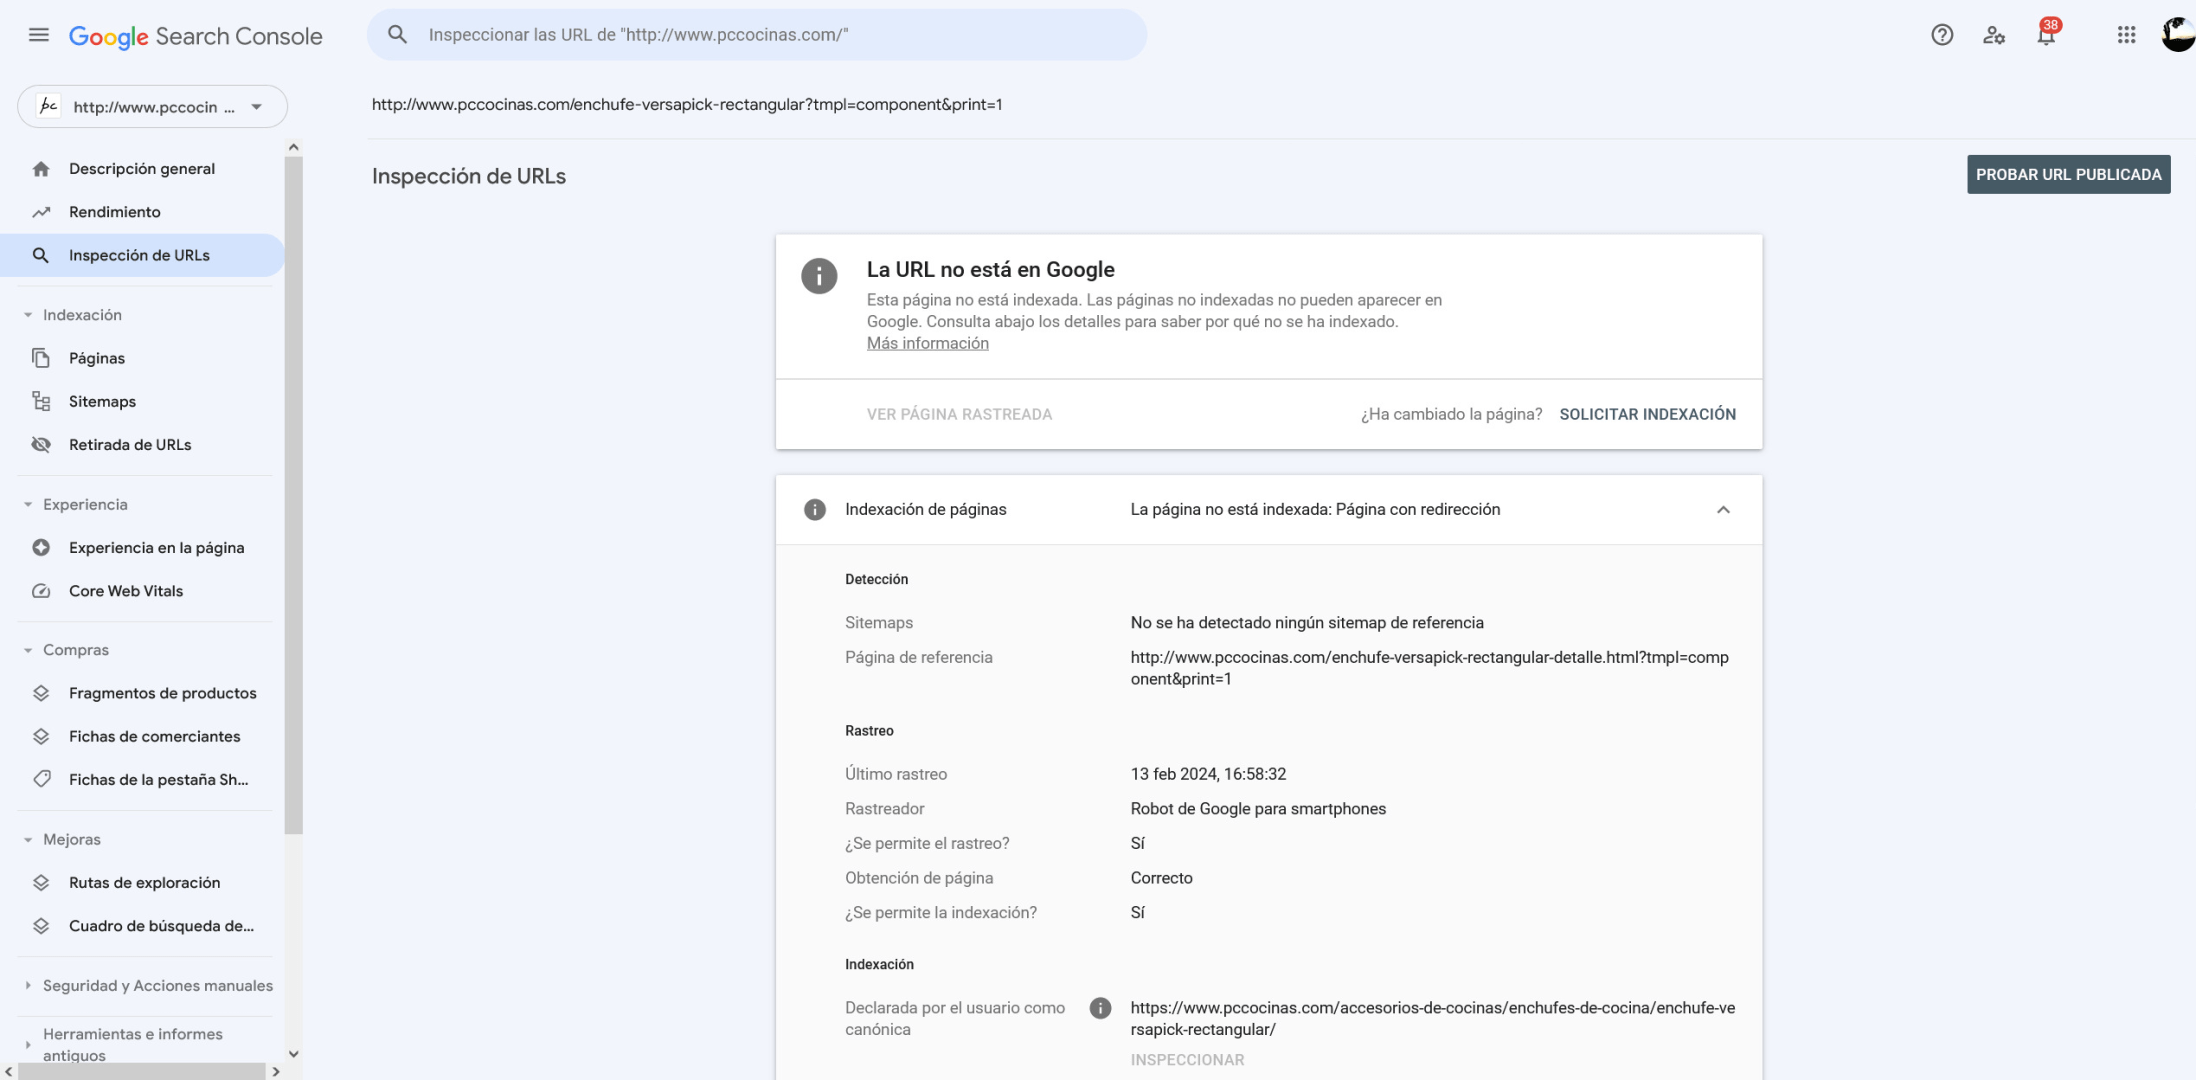Image resolution: width=2196 pixels, height=1080 pixels.
Task: Focus the Inspeccionar las URL search field
Action: (x=757, y=35)
